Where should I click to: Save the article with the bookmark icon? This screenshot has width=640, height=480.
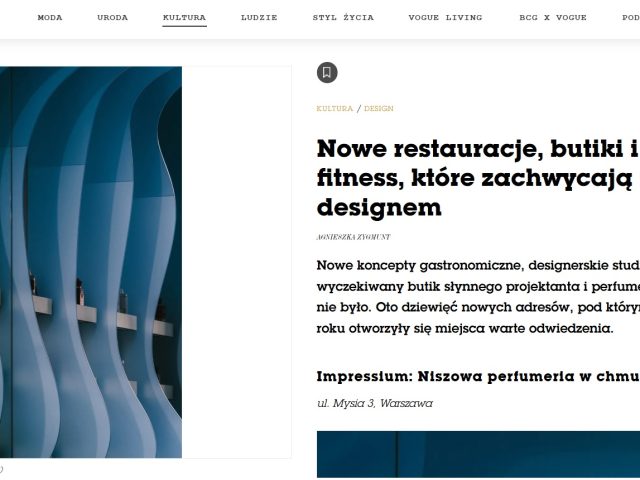327,73
